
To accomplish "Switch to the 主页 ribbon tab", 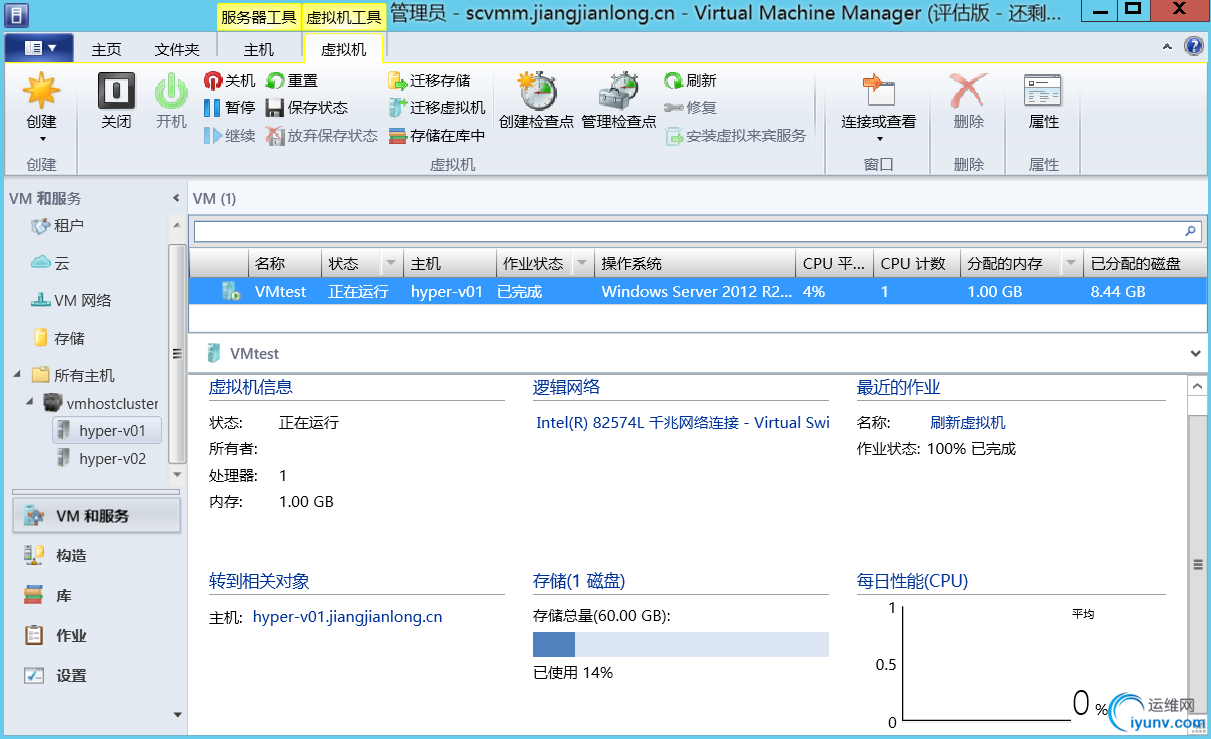I will (x=106, y=49).
